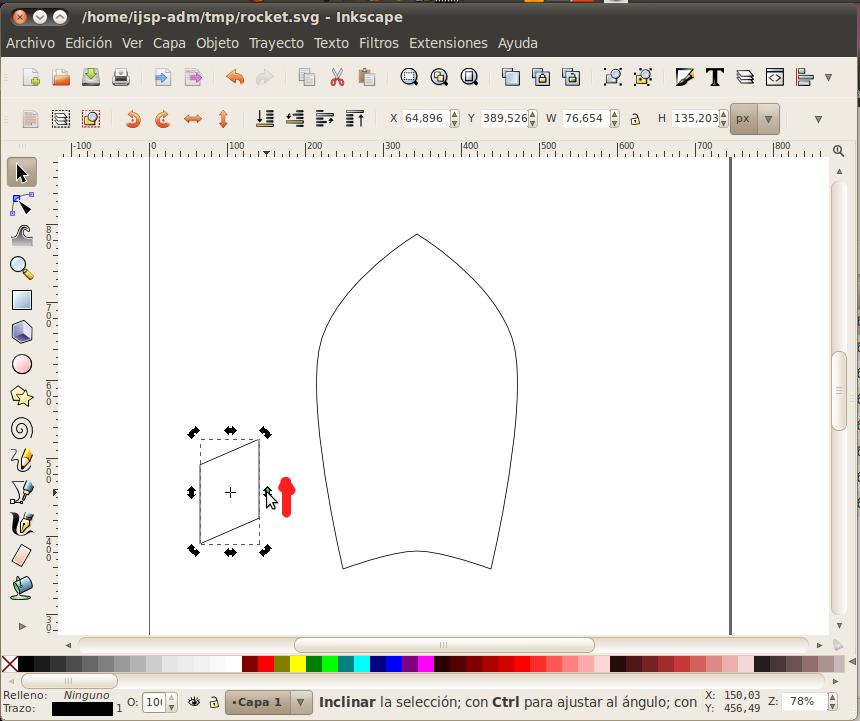This screenshot has height=721, width=860.
Task: Click the horizontal canvas scrollbar
Action: click(x=443, y=645)
